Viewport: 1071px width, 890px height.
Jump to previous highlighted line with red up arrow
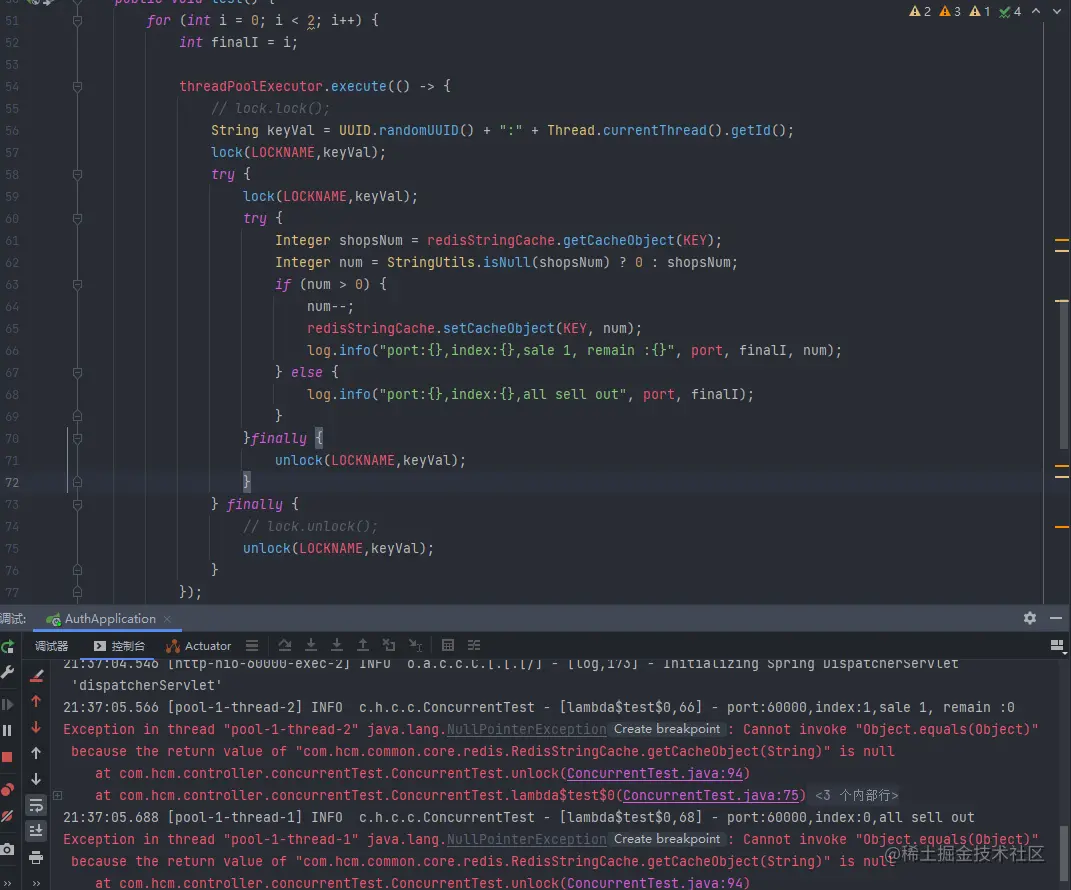(x=36, y=701)
